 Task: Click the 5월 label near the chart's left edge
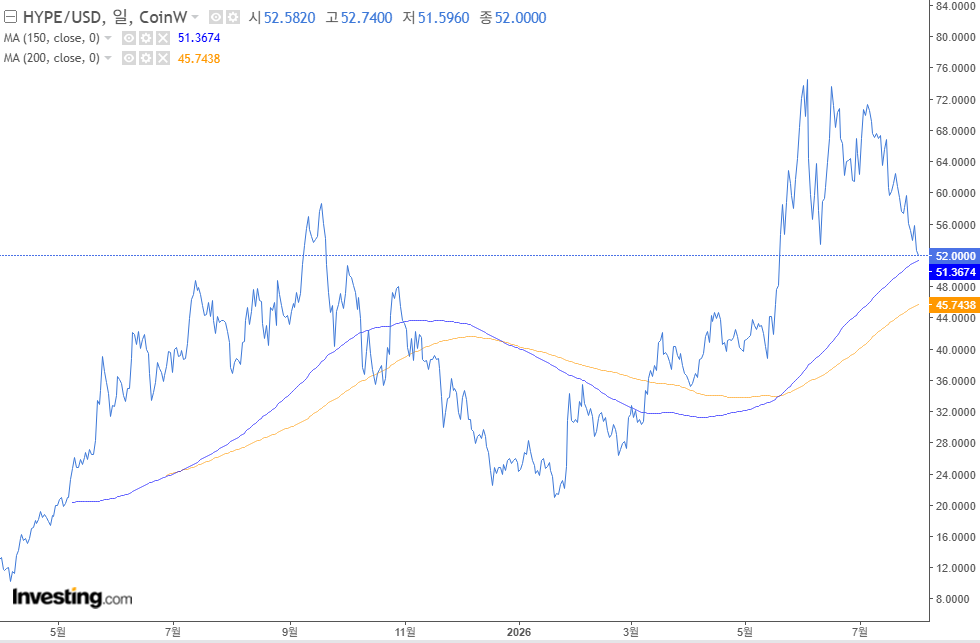[58, 632]
